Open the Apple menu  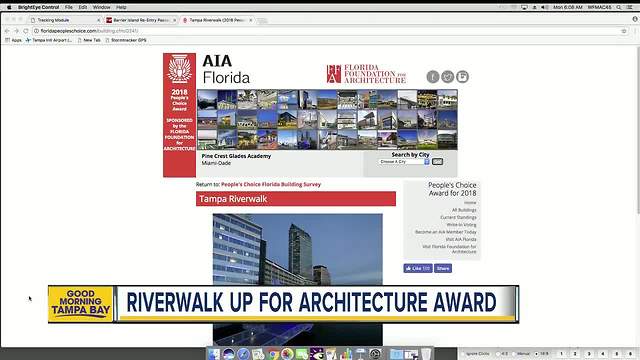[x=9, y=7]
